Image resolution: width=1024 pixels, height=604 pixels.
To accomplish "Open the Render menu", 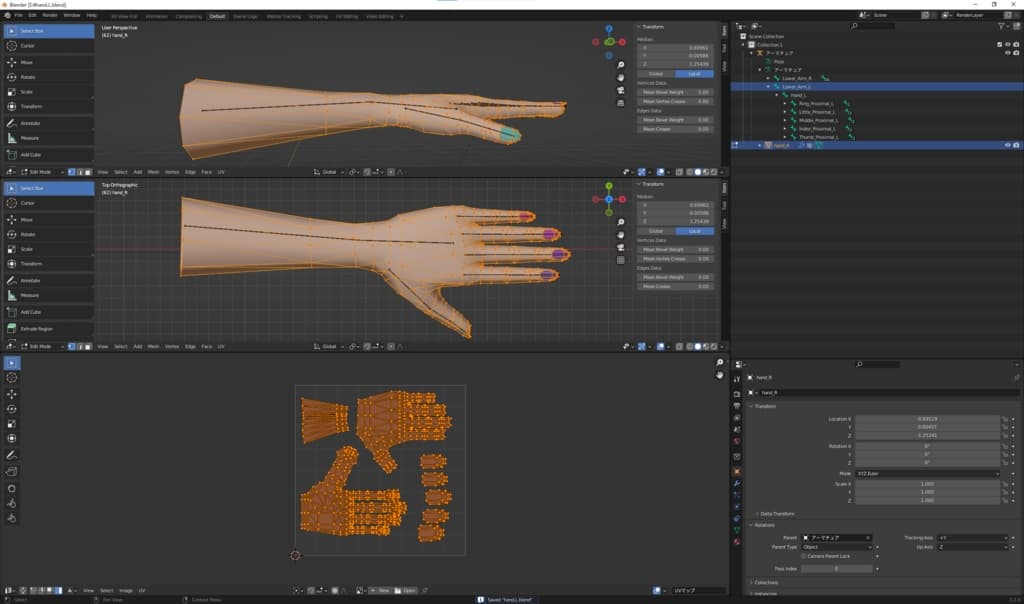I will tap(48, 15).
